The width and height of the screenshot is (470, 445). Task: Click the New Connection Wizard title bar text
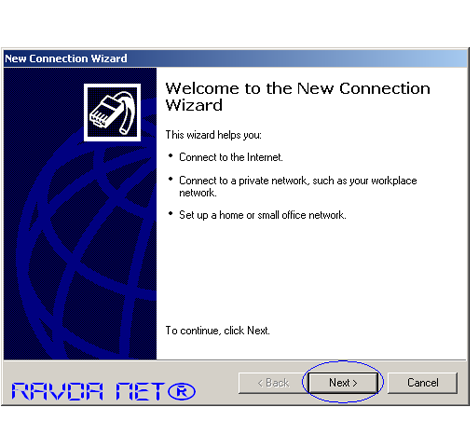click(x=66, y=58)
